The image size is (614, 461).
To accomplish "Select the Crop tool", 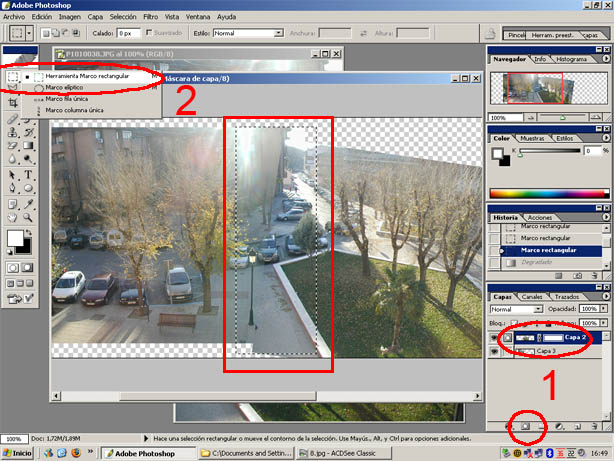I will click(13, 103).
